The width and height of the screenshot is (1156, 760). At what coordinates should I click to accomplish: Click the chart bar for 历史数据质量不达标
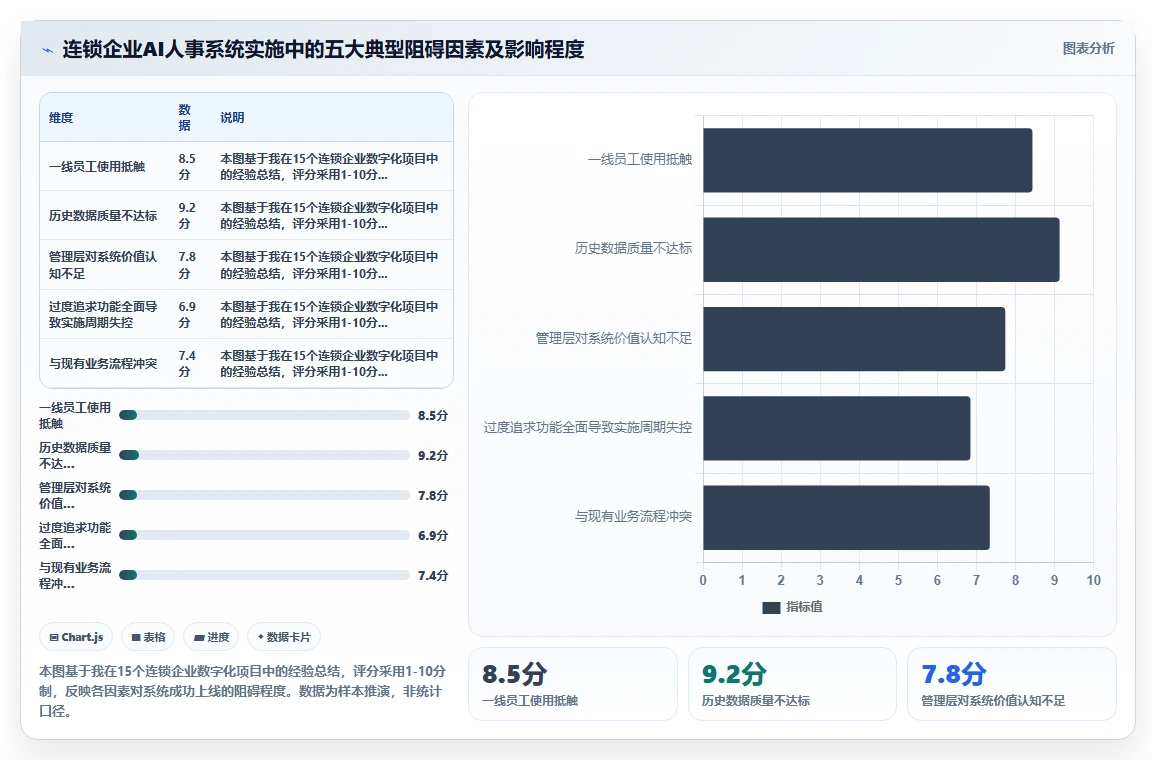click(881, 249)
